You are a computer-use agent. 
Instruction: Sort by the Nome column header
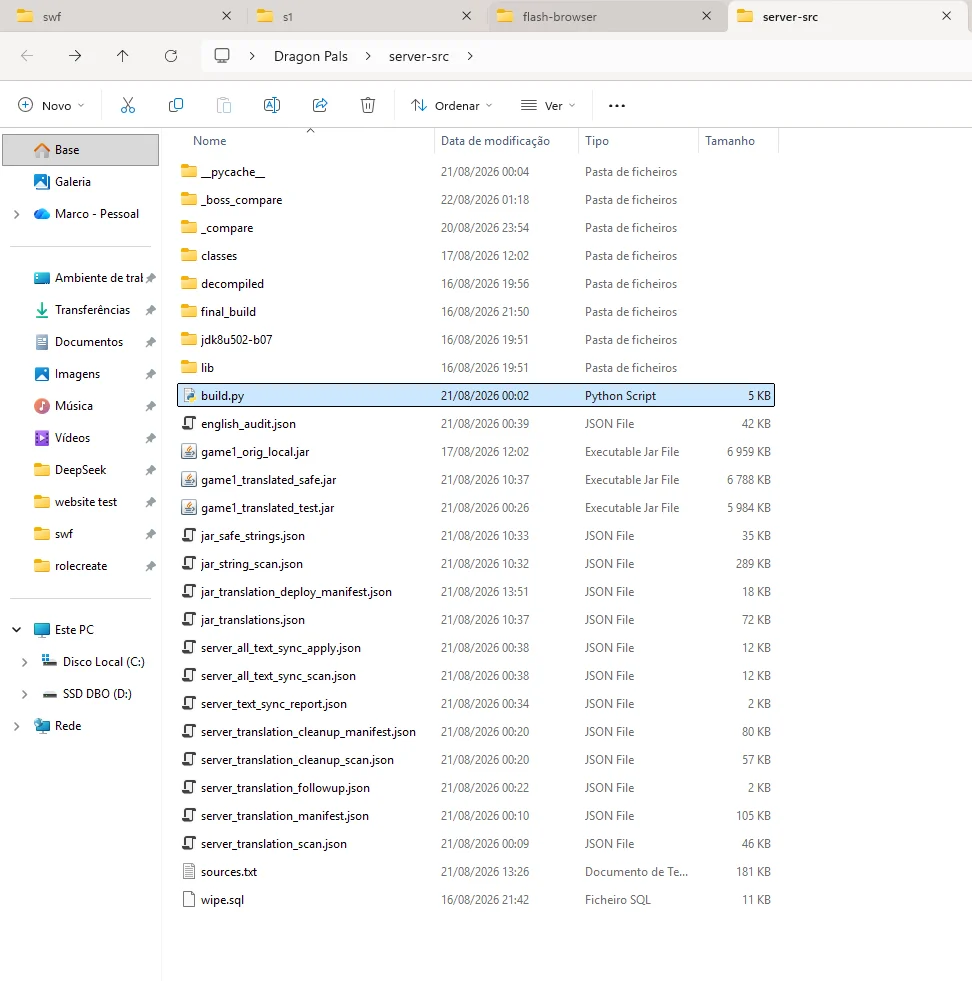(x=210, y=141)
